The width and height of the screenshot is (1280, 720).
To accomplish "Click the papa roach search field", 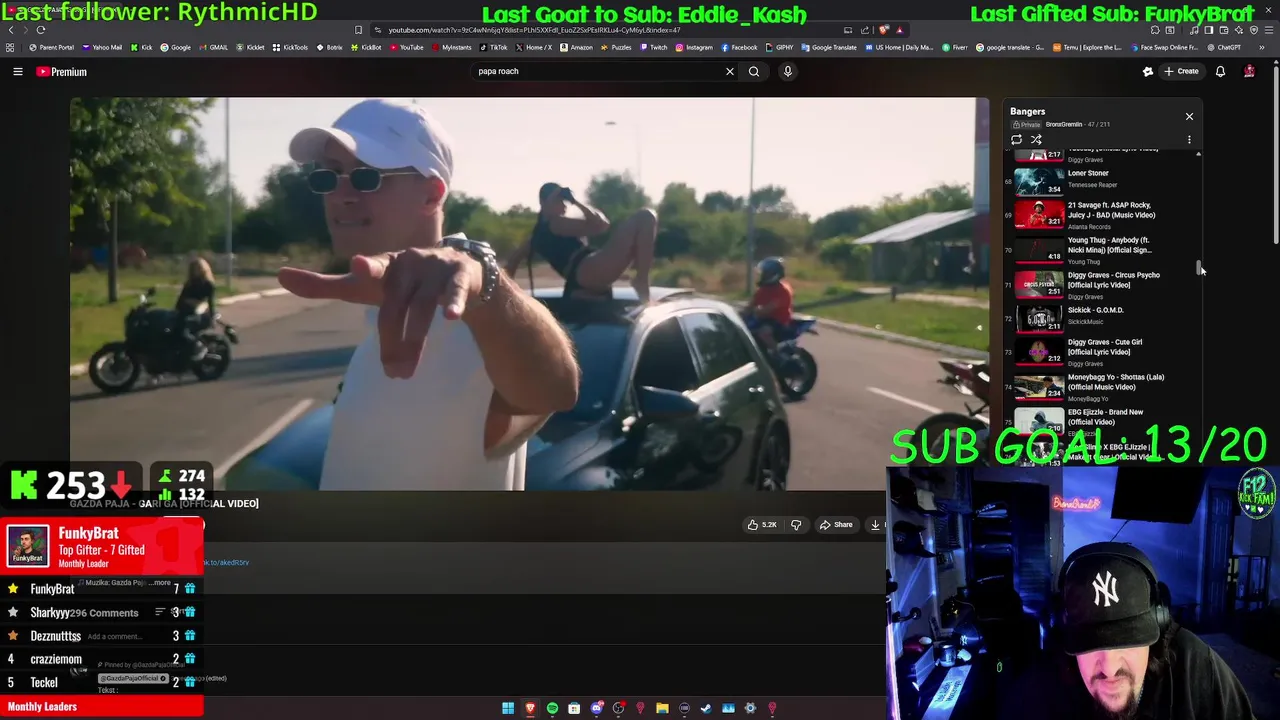I will point(596,71).
